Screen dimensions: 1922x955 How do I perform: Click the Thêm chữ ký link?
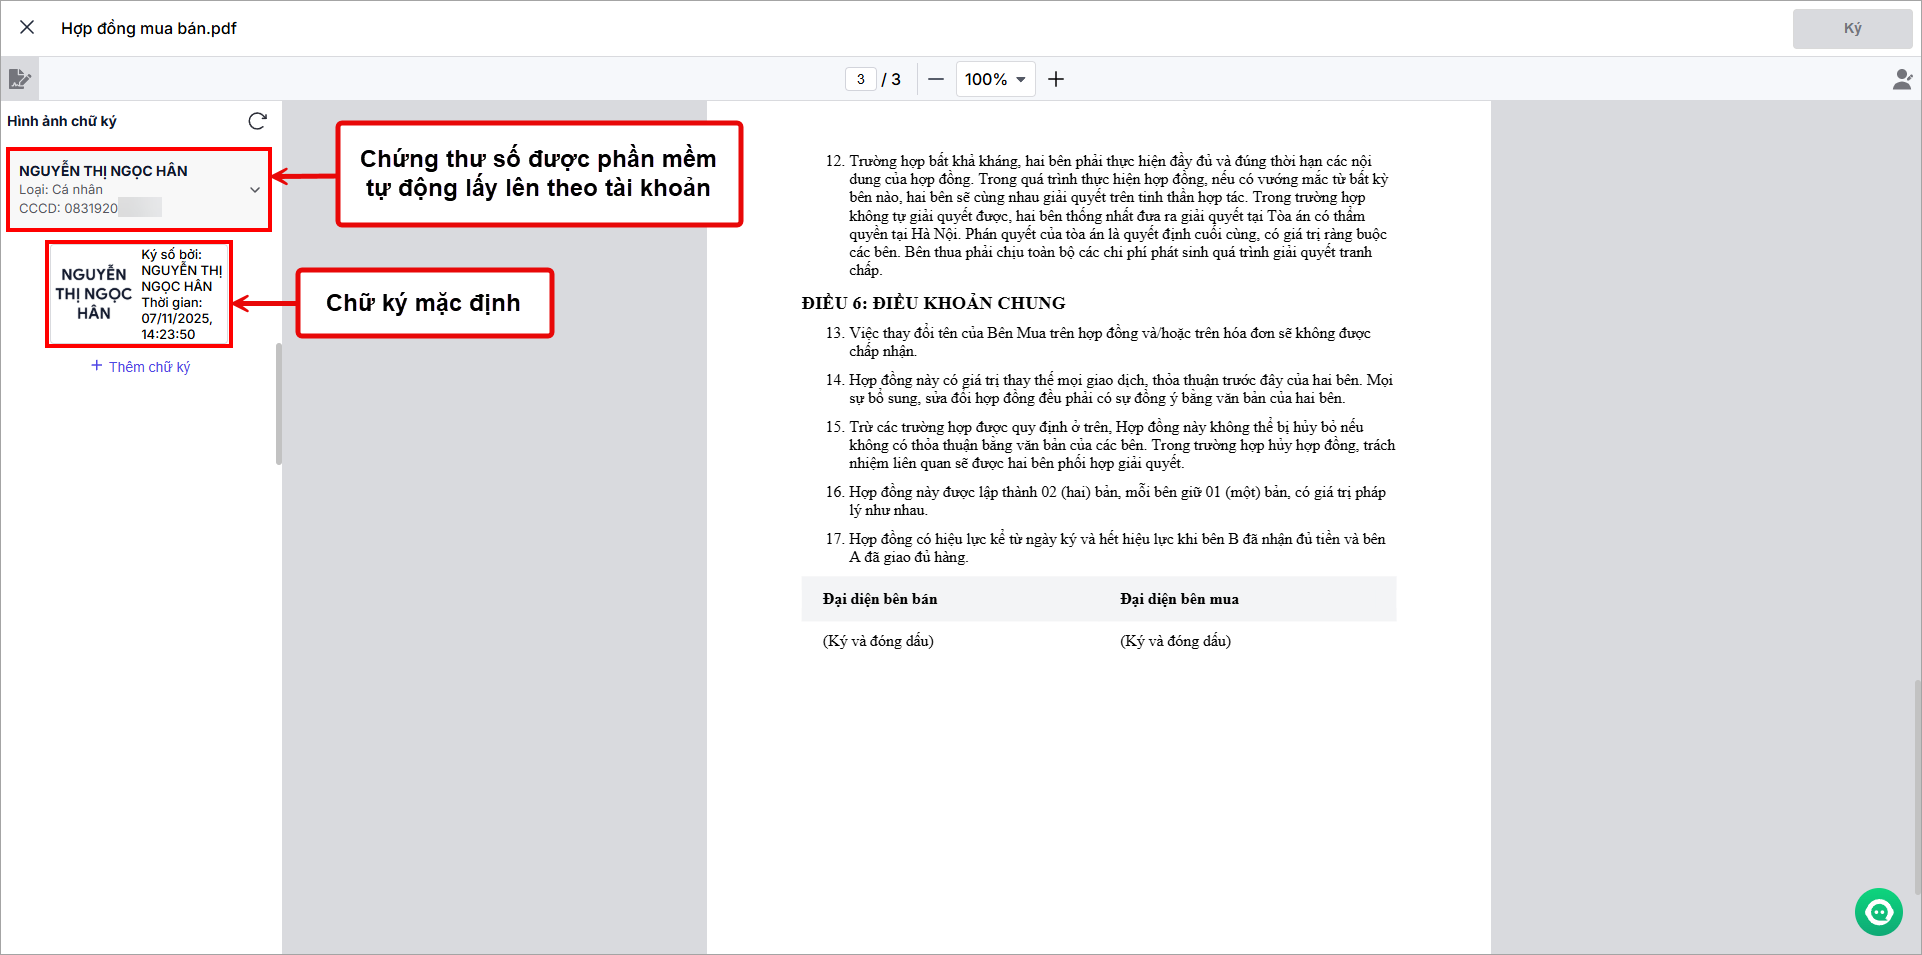coord(141,367)
